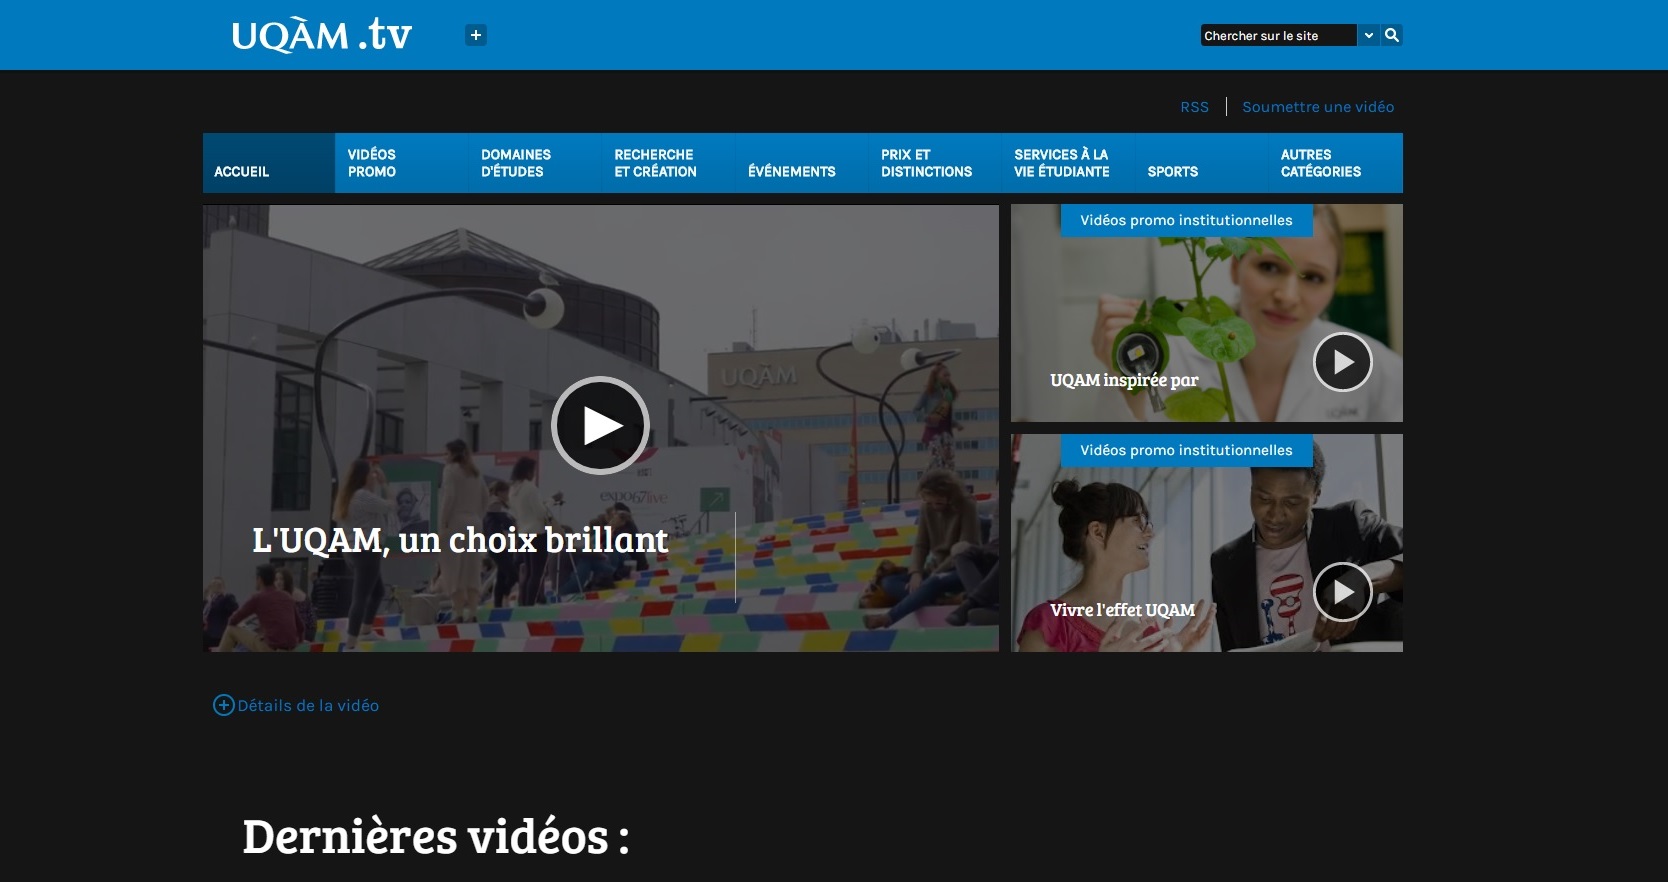The image size is (1668, 882).
Task: Click the UQAM.tv logo
Action: [321, 35]
